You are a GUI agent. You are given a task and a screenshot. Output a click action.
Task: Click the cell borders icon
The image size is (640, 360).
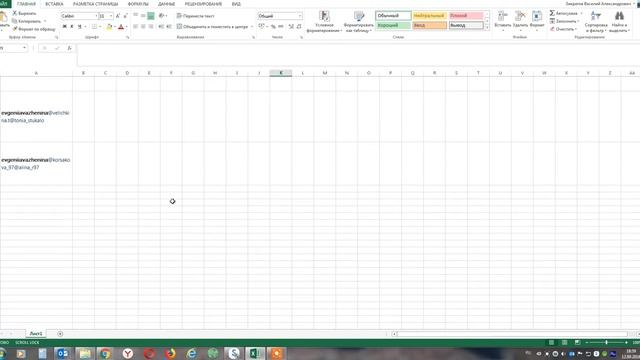point(94,27)
